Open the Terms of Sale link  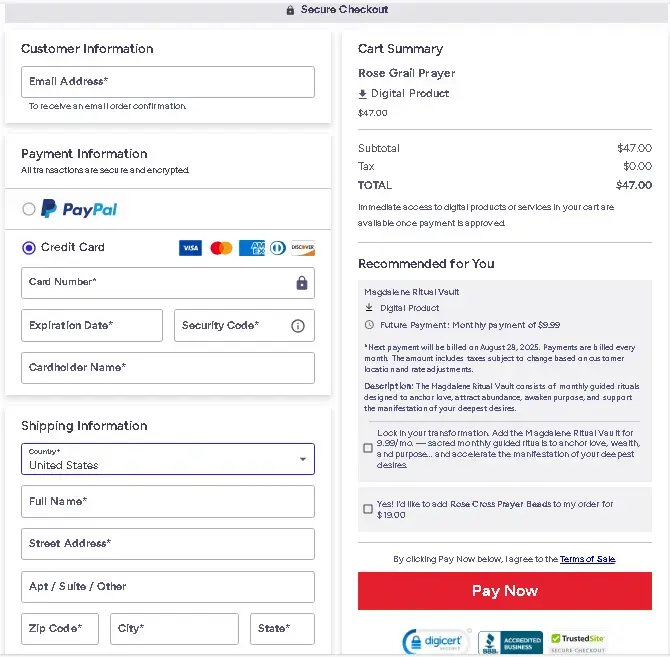pos(587,560)
